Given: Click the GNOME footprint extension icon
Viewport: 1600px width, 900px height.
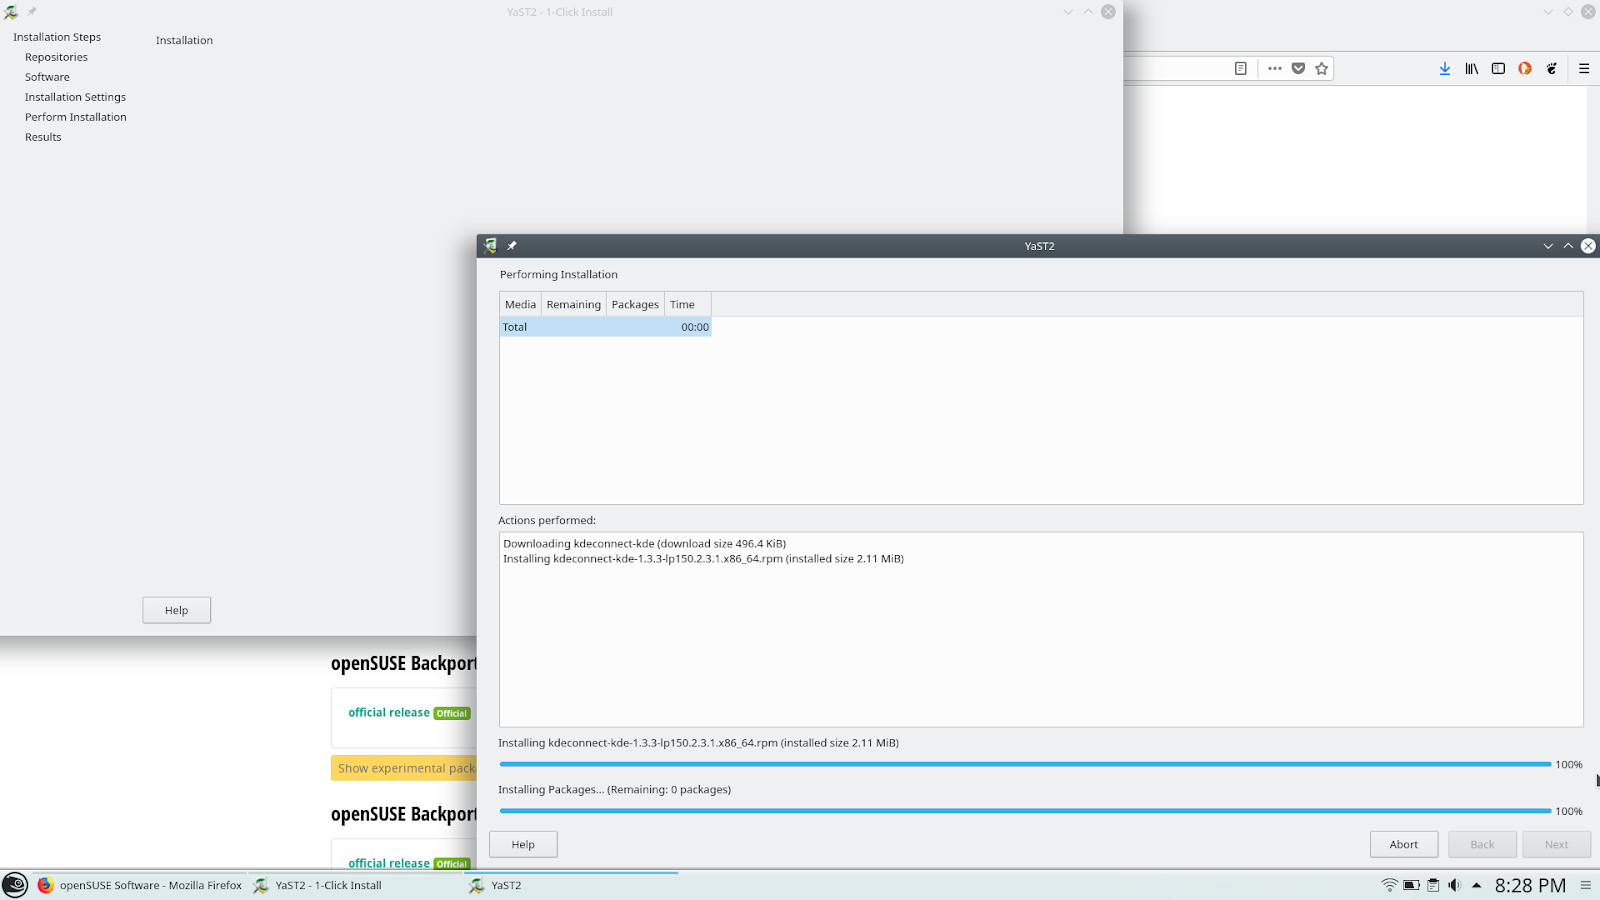Looking at the screenshot, I should [1552, 69].
